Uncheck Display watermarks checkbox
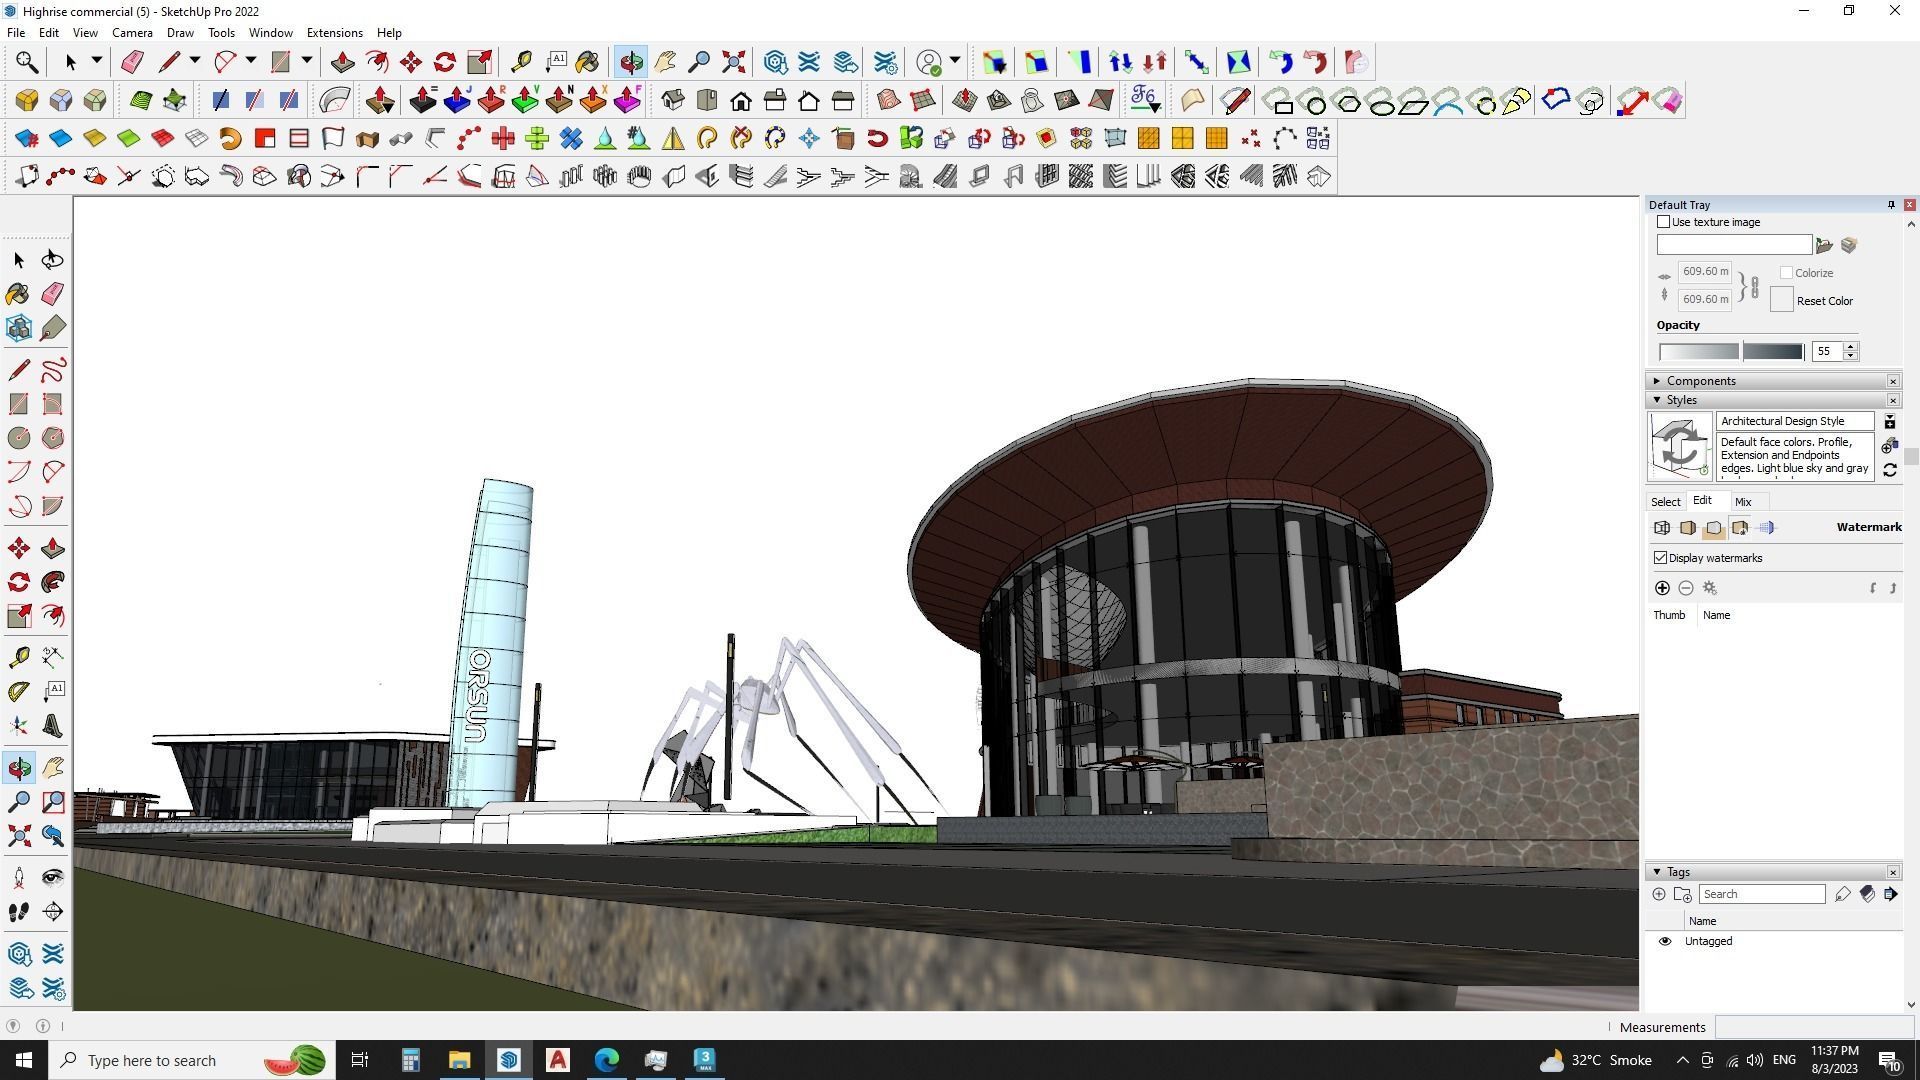Image resolution: width=1920 pixels, height=1080 pixels. tap(1661, 558)
